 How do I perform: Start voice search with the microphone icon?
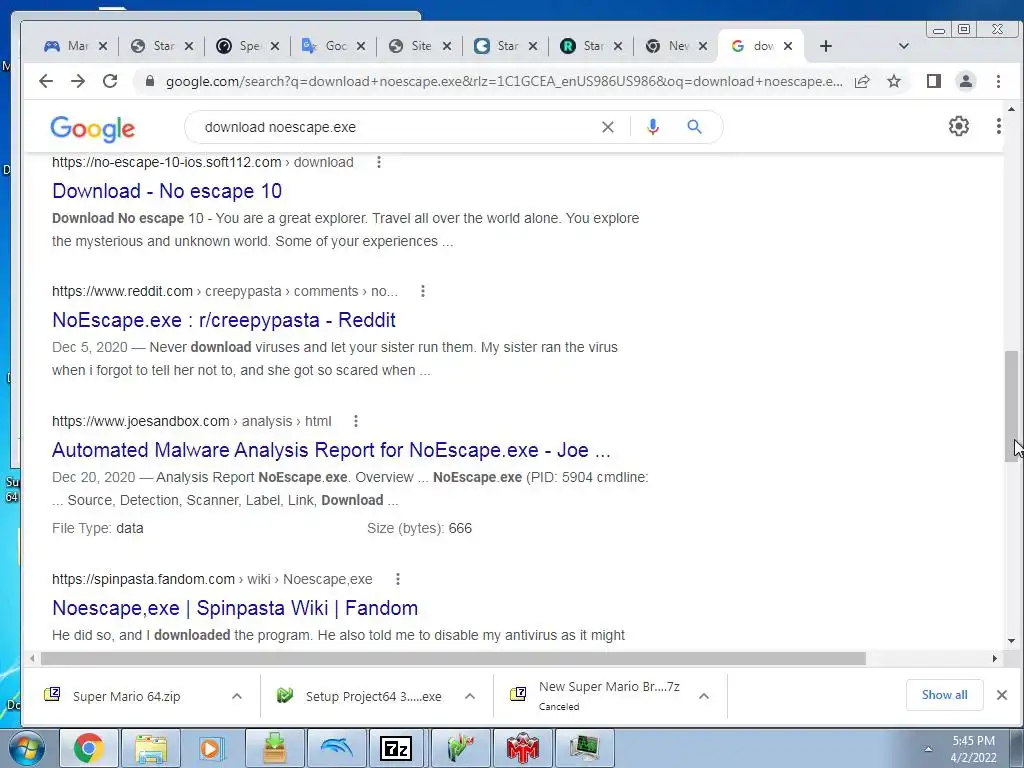(x=652, y=127)
